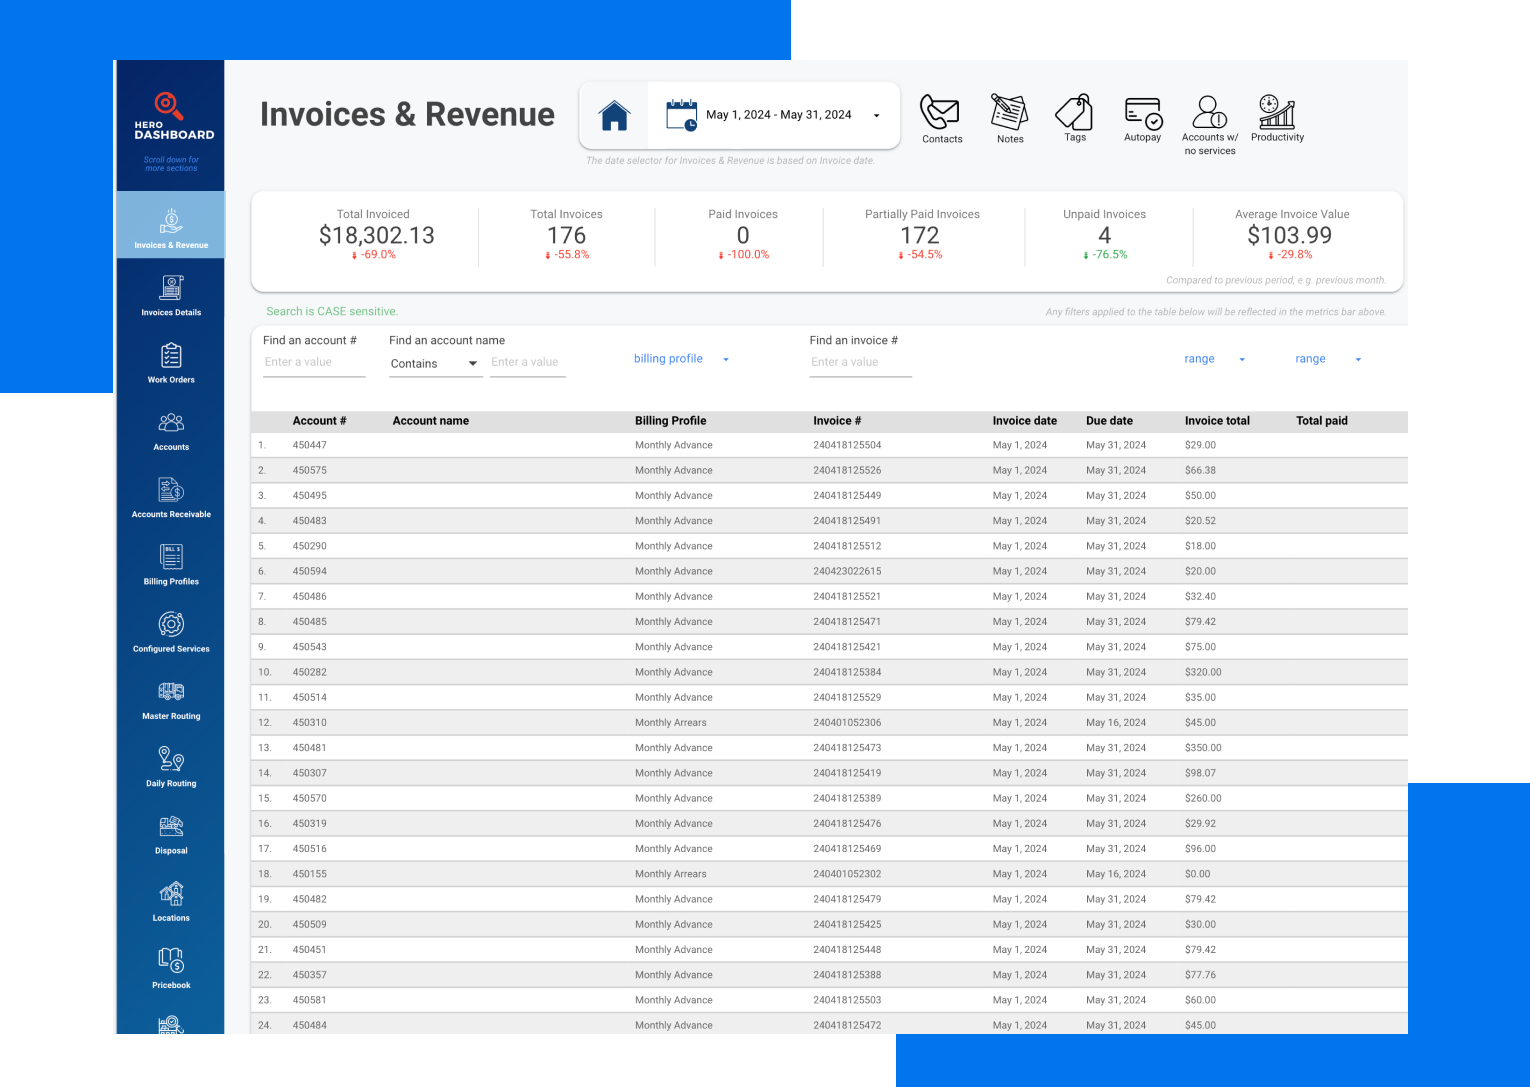Click the account name value input
Viewport: 1530px width, 1087px height.
pos(527,363)
